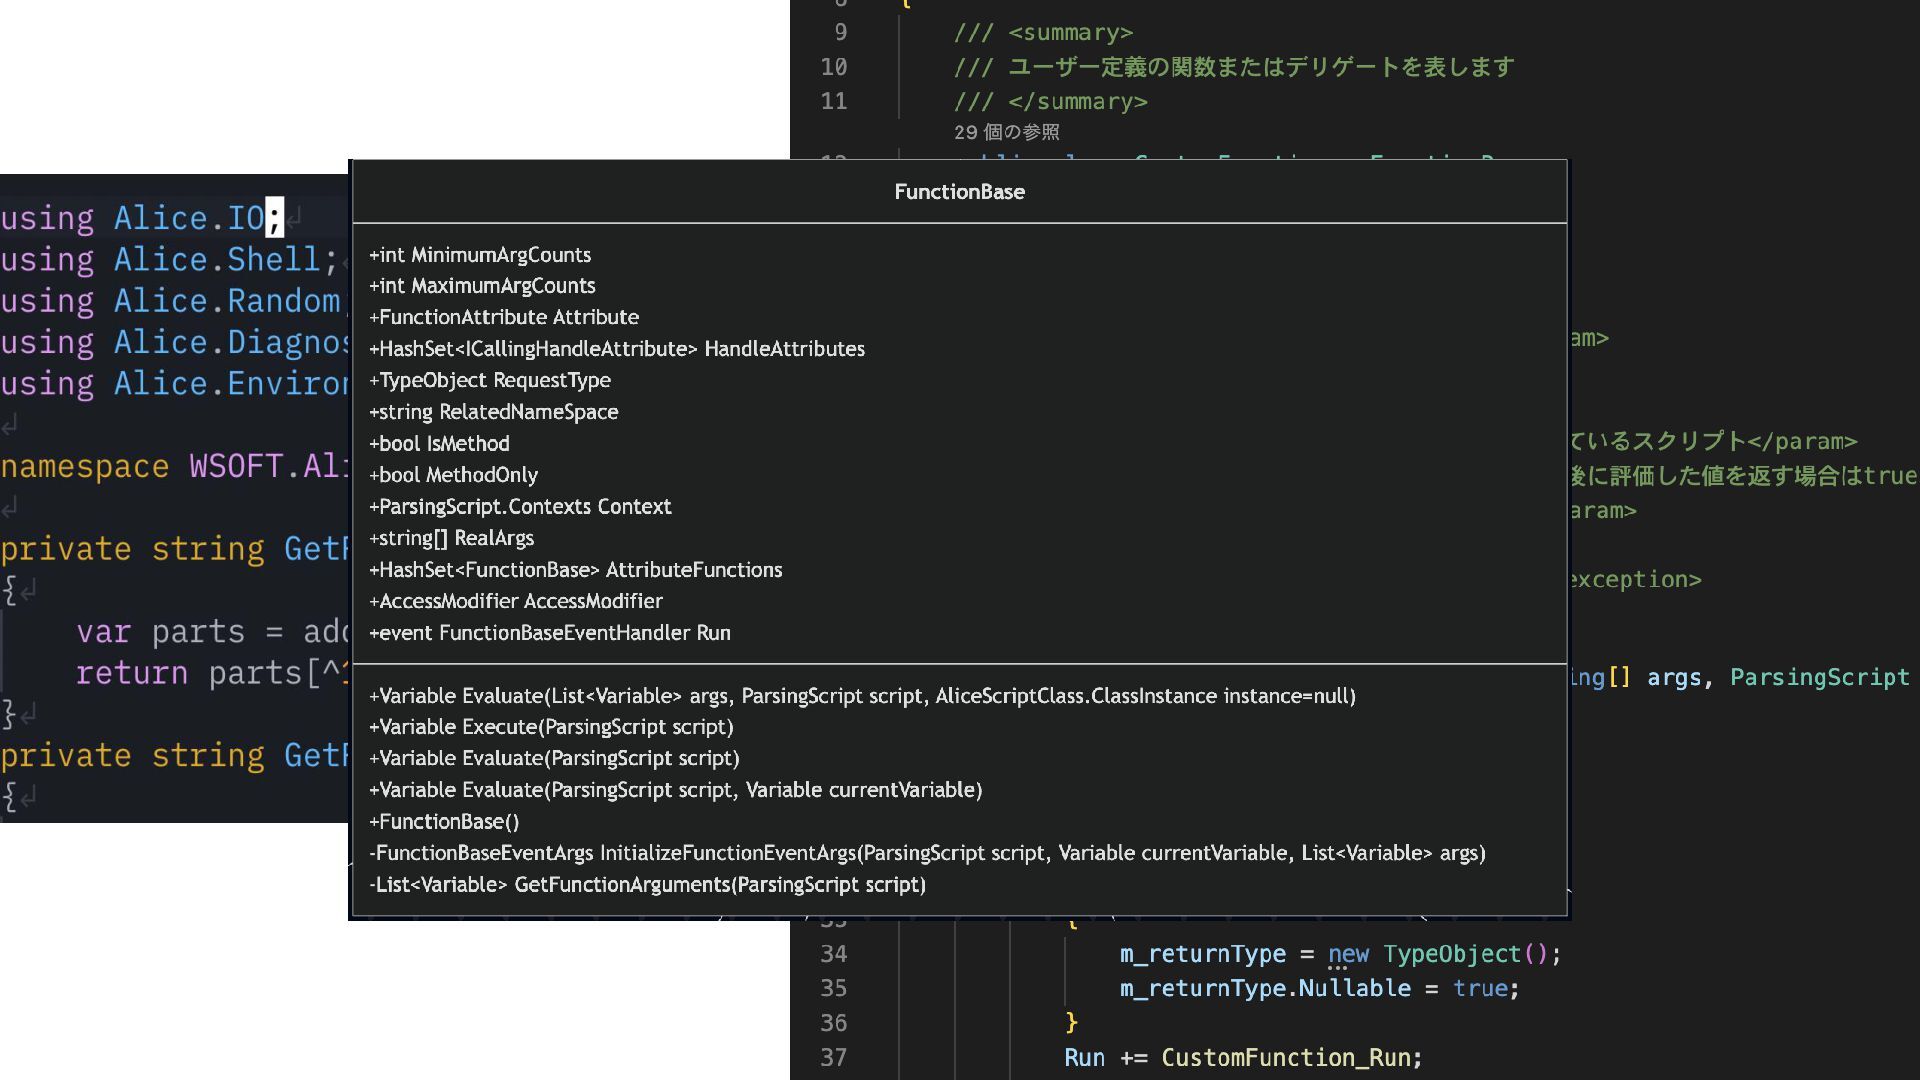This screenshot has height=1080, width=1920.
Task: Click the '29 個の参照' references code lens
Action: (1006, 132)
